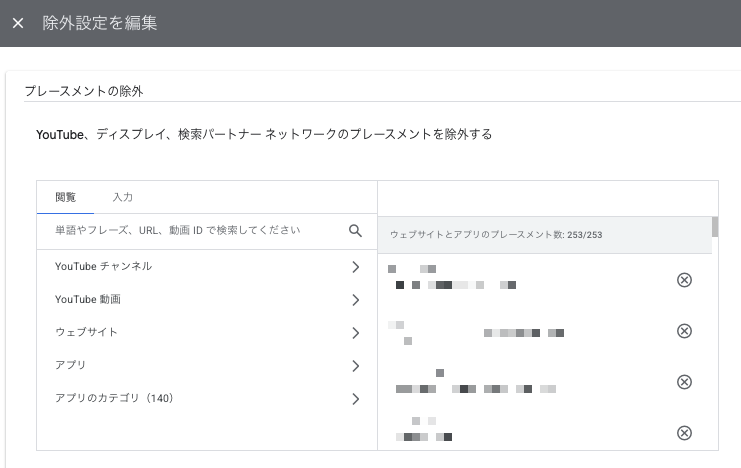Viewport: 741px width, 468px height.
Task: Expand YouTube 動画 using its chevron arrow
Action: click(x=355, y=300)
